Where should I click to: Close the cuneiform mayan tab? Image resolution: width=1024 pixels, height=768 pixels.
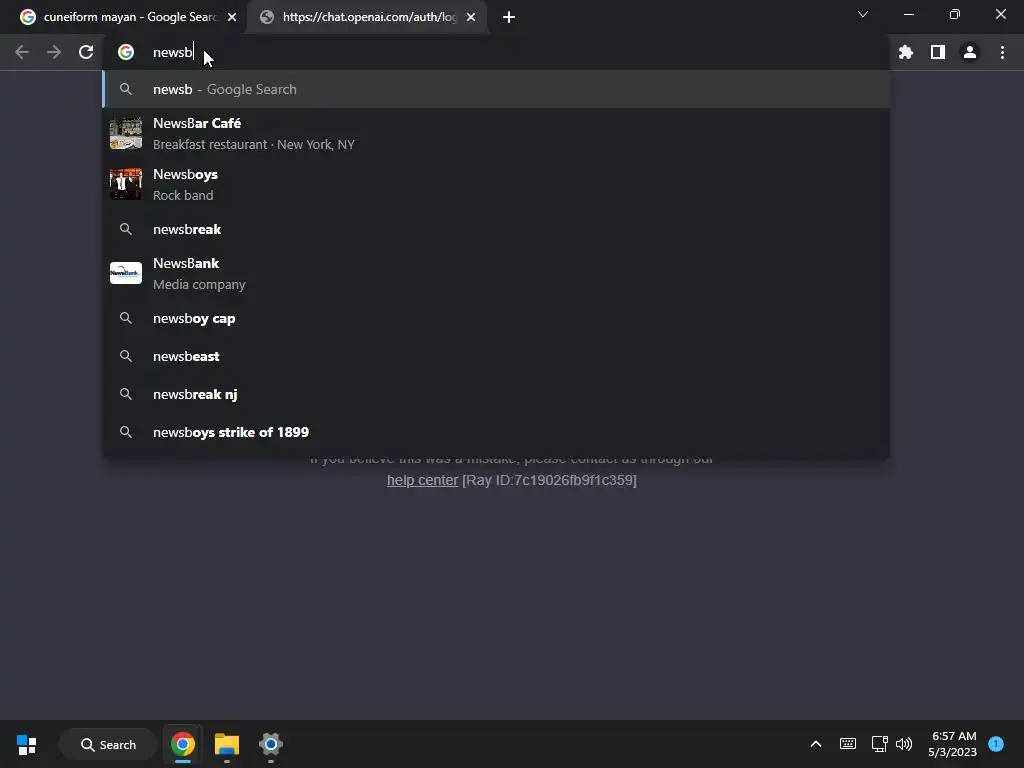pyautogui.click(x=232, y=17)
